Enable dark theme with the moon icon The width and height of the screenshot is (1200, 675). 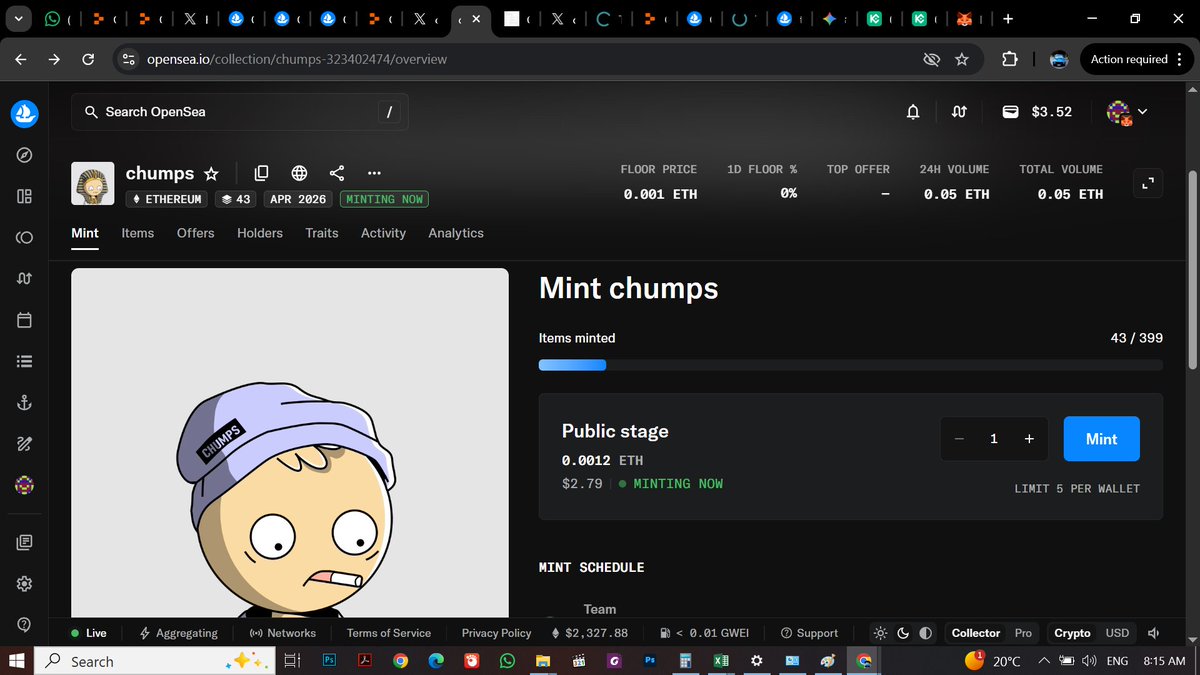click(x=902, y=632)
